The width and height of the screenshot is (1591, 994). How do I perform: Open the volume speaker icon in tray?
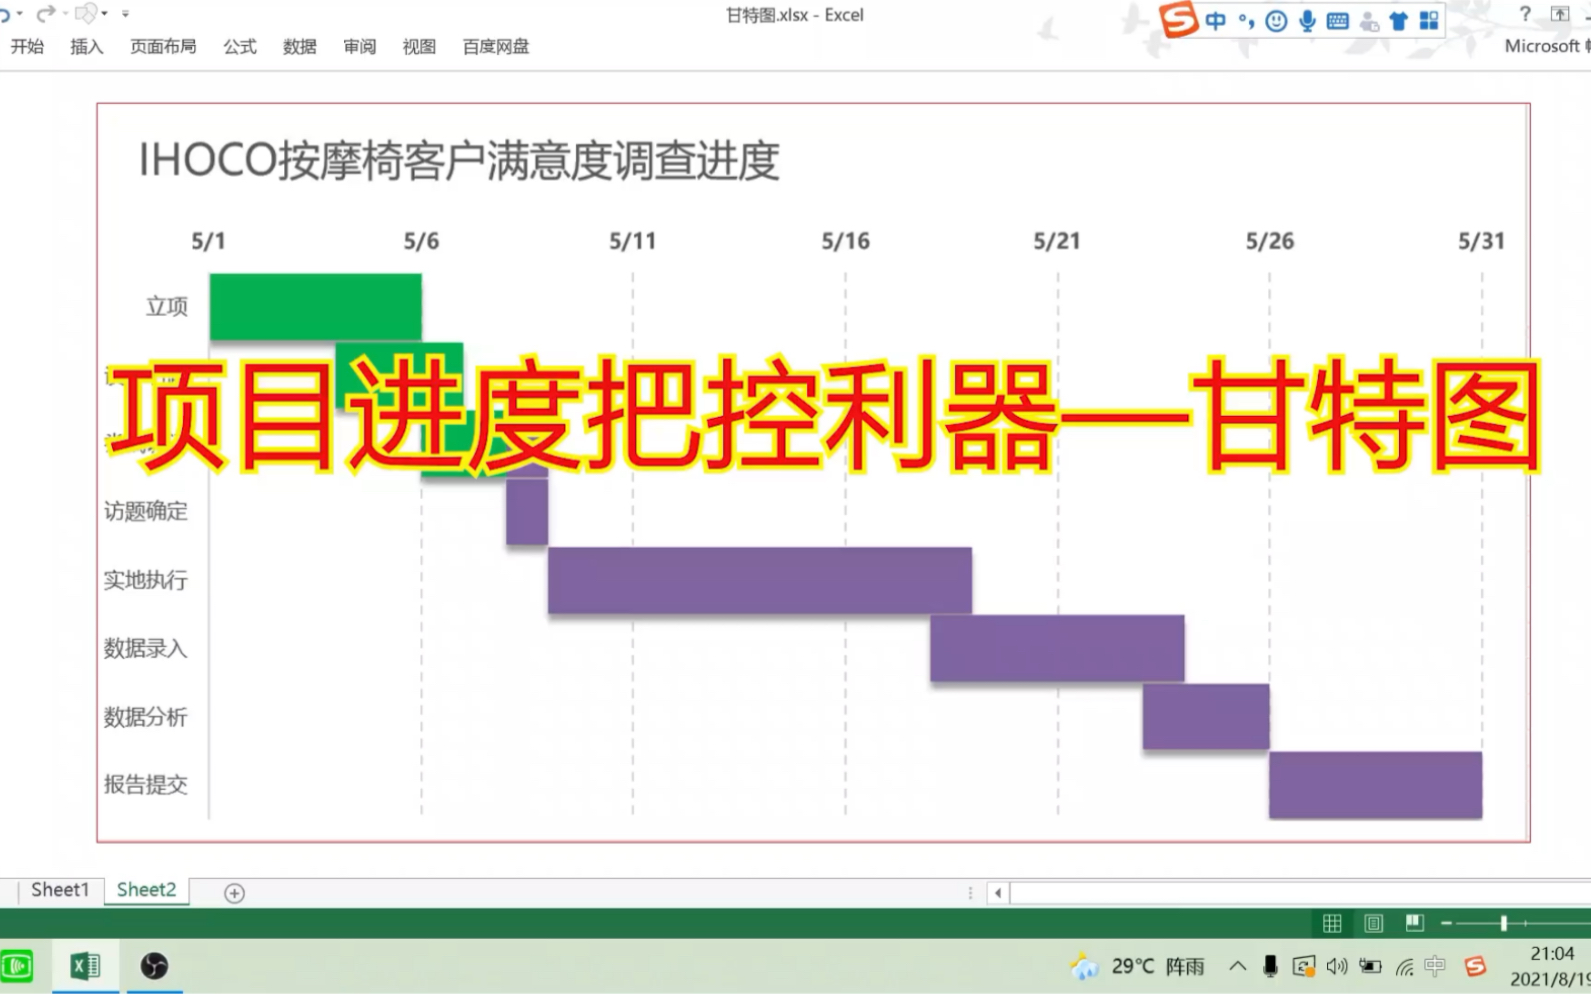(x=1337, y=966)
